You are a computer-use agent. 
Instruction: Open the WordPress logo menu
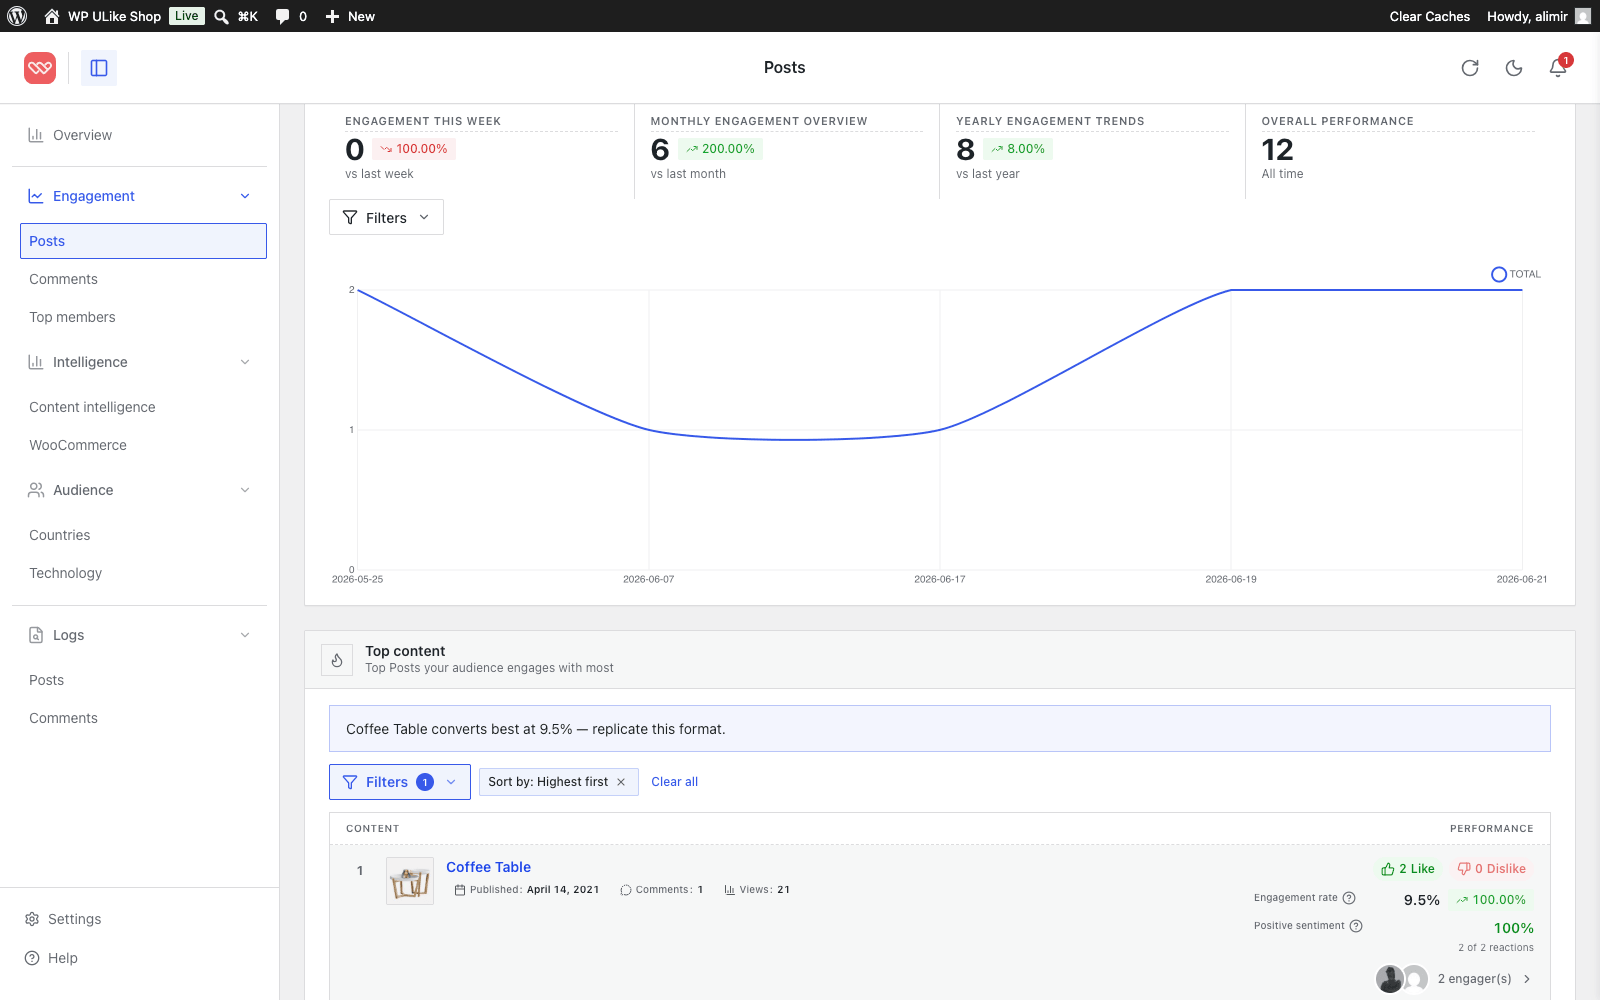(17, 16)
